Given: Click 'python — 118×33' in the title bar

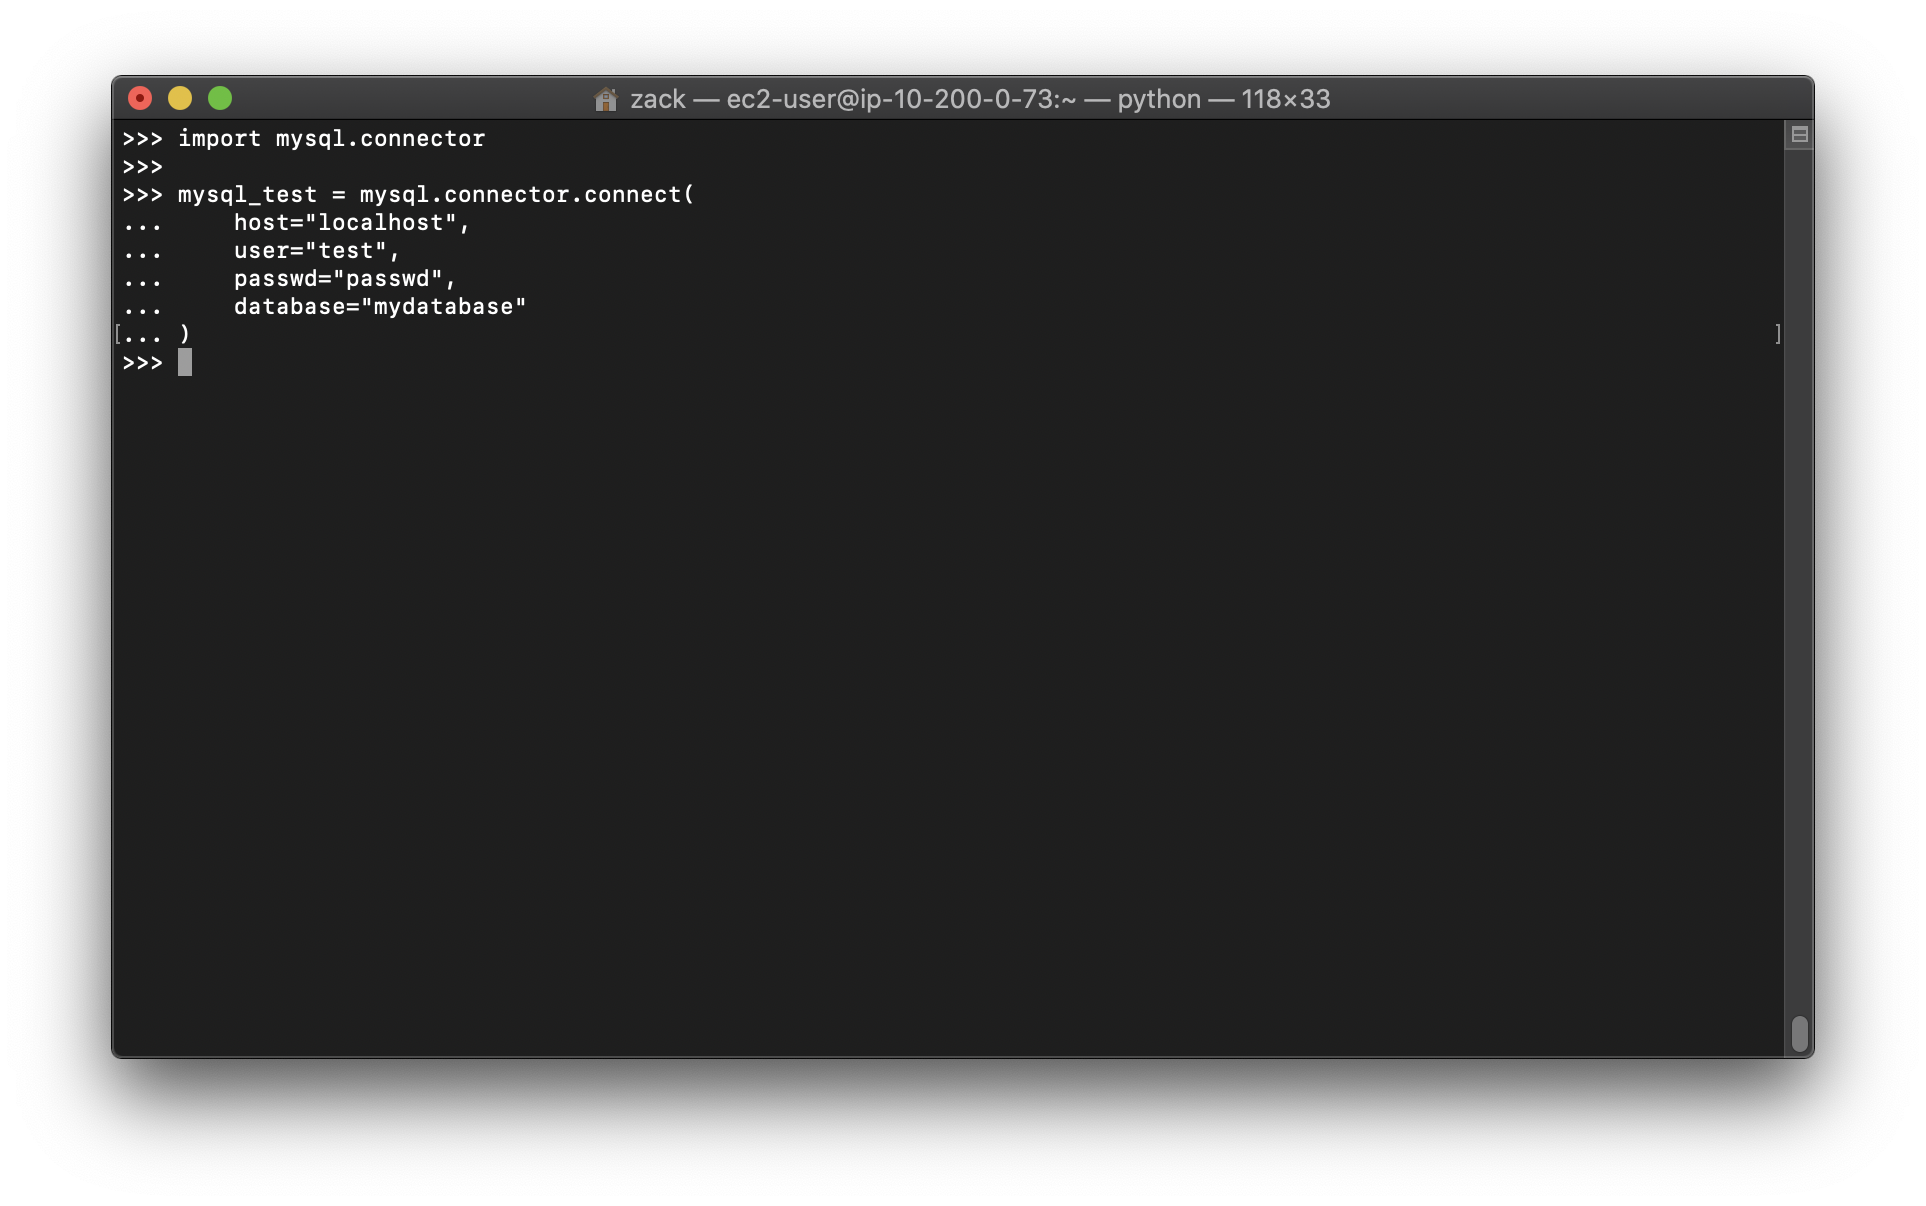Looking at the screenshot, I should click(1223, 99).
